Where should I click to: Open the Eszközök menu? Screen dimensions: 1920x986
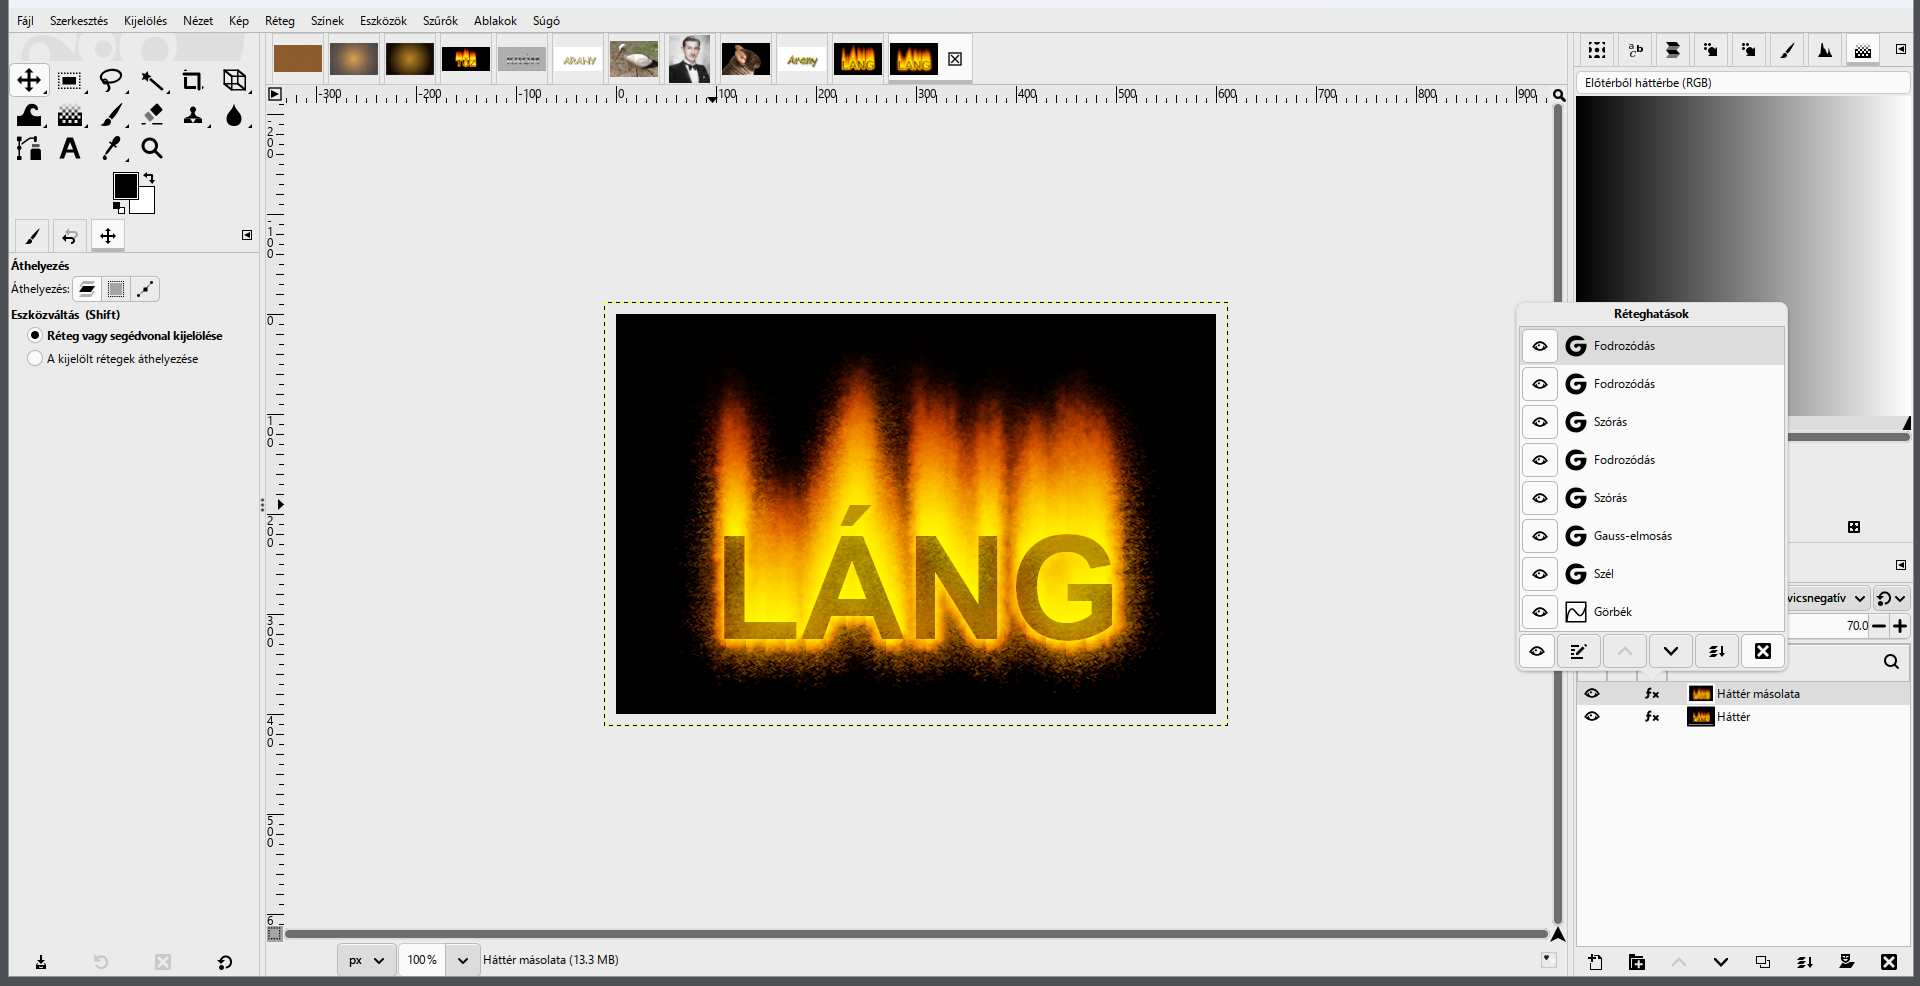click(383, 20)
